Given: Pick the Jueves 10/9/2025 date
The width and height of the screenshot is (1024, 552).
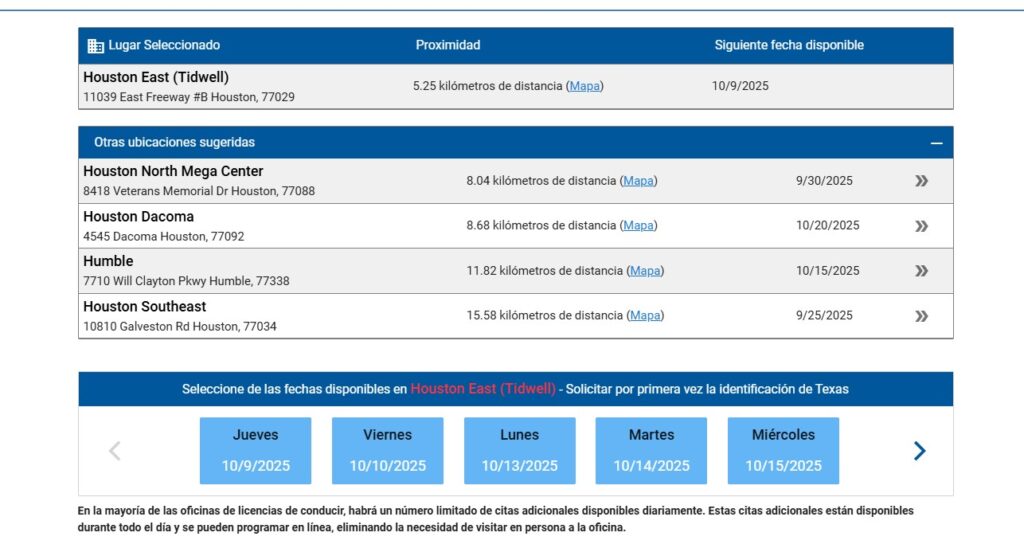Looking at the screenshot, I should [x=256, y=450].
